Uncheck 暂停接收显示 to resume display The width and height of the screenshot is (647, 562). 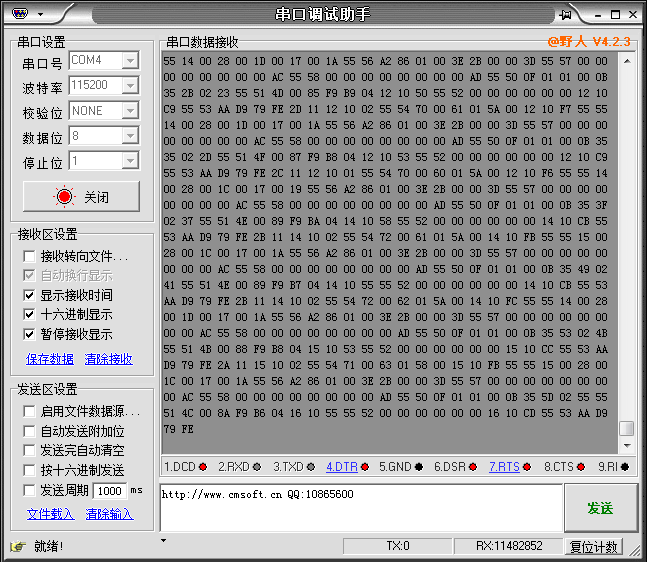point(29,334)
